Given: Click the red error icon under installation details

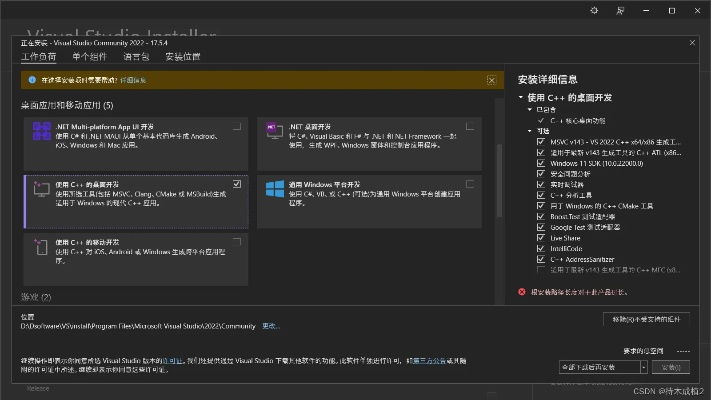Looking at the screenshot, I should point(522,292).
